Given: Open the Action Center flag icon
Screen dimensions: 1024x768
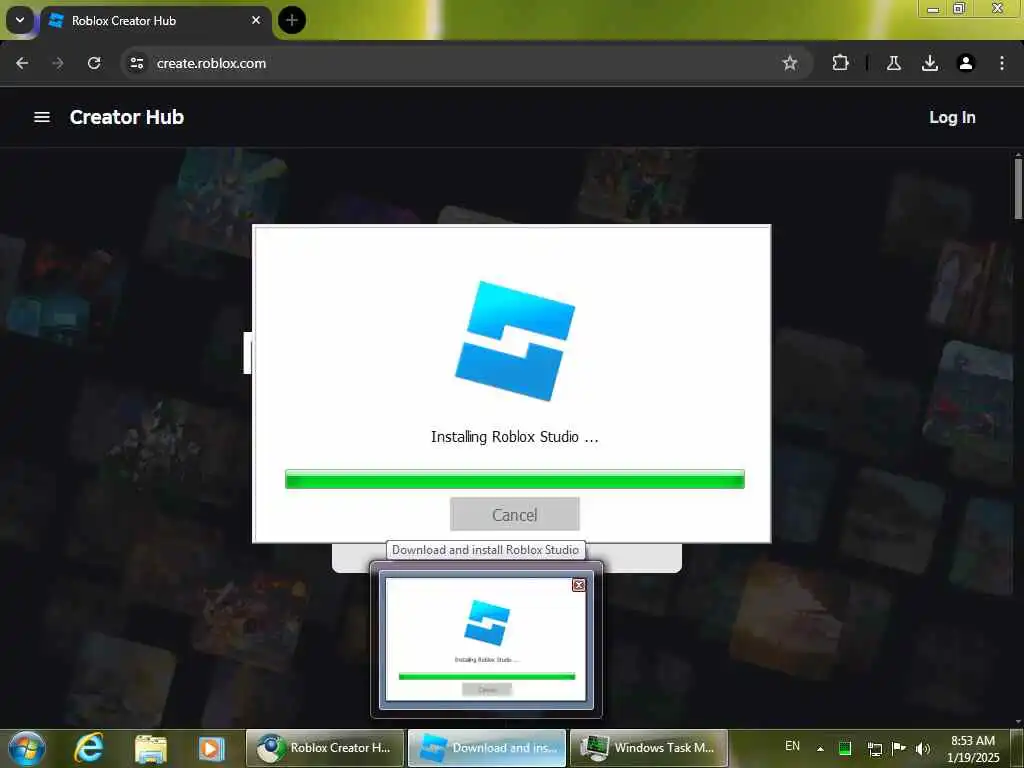Looking at the screenshot, I should click(x=899, y=748).
